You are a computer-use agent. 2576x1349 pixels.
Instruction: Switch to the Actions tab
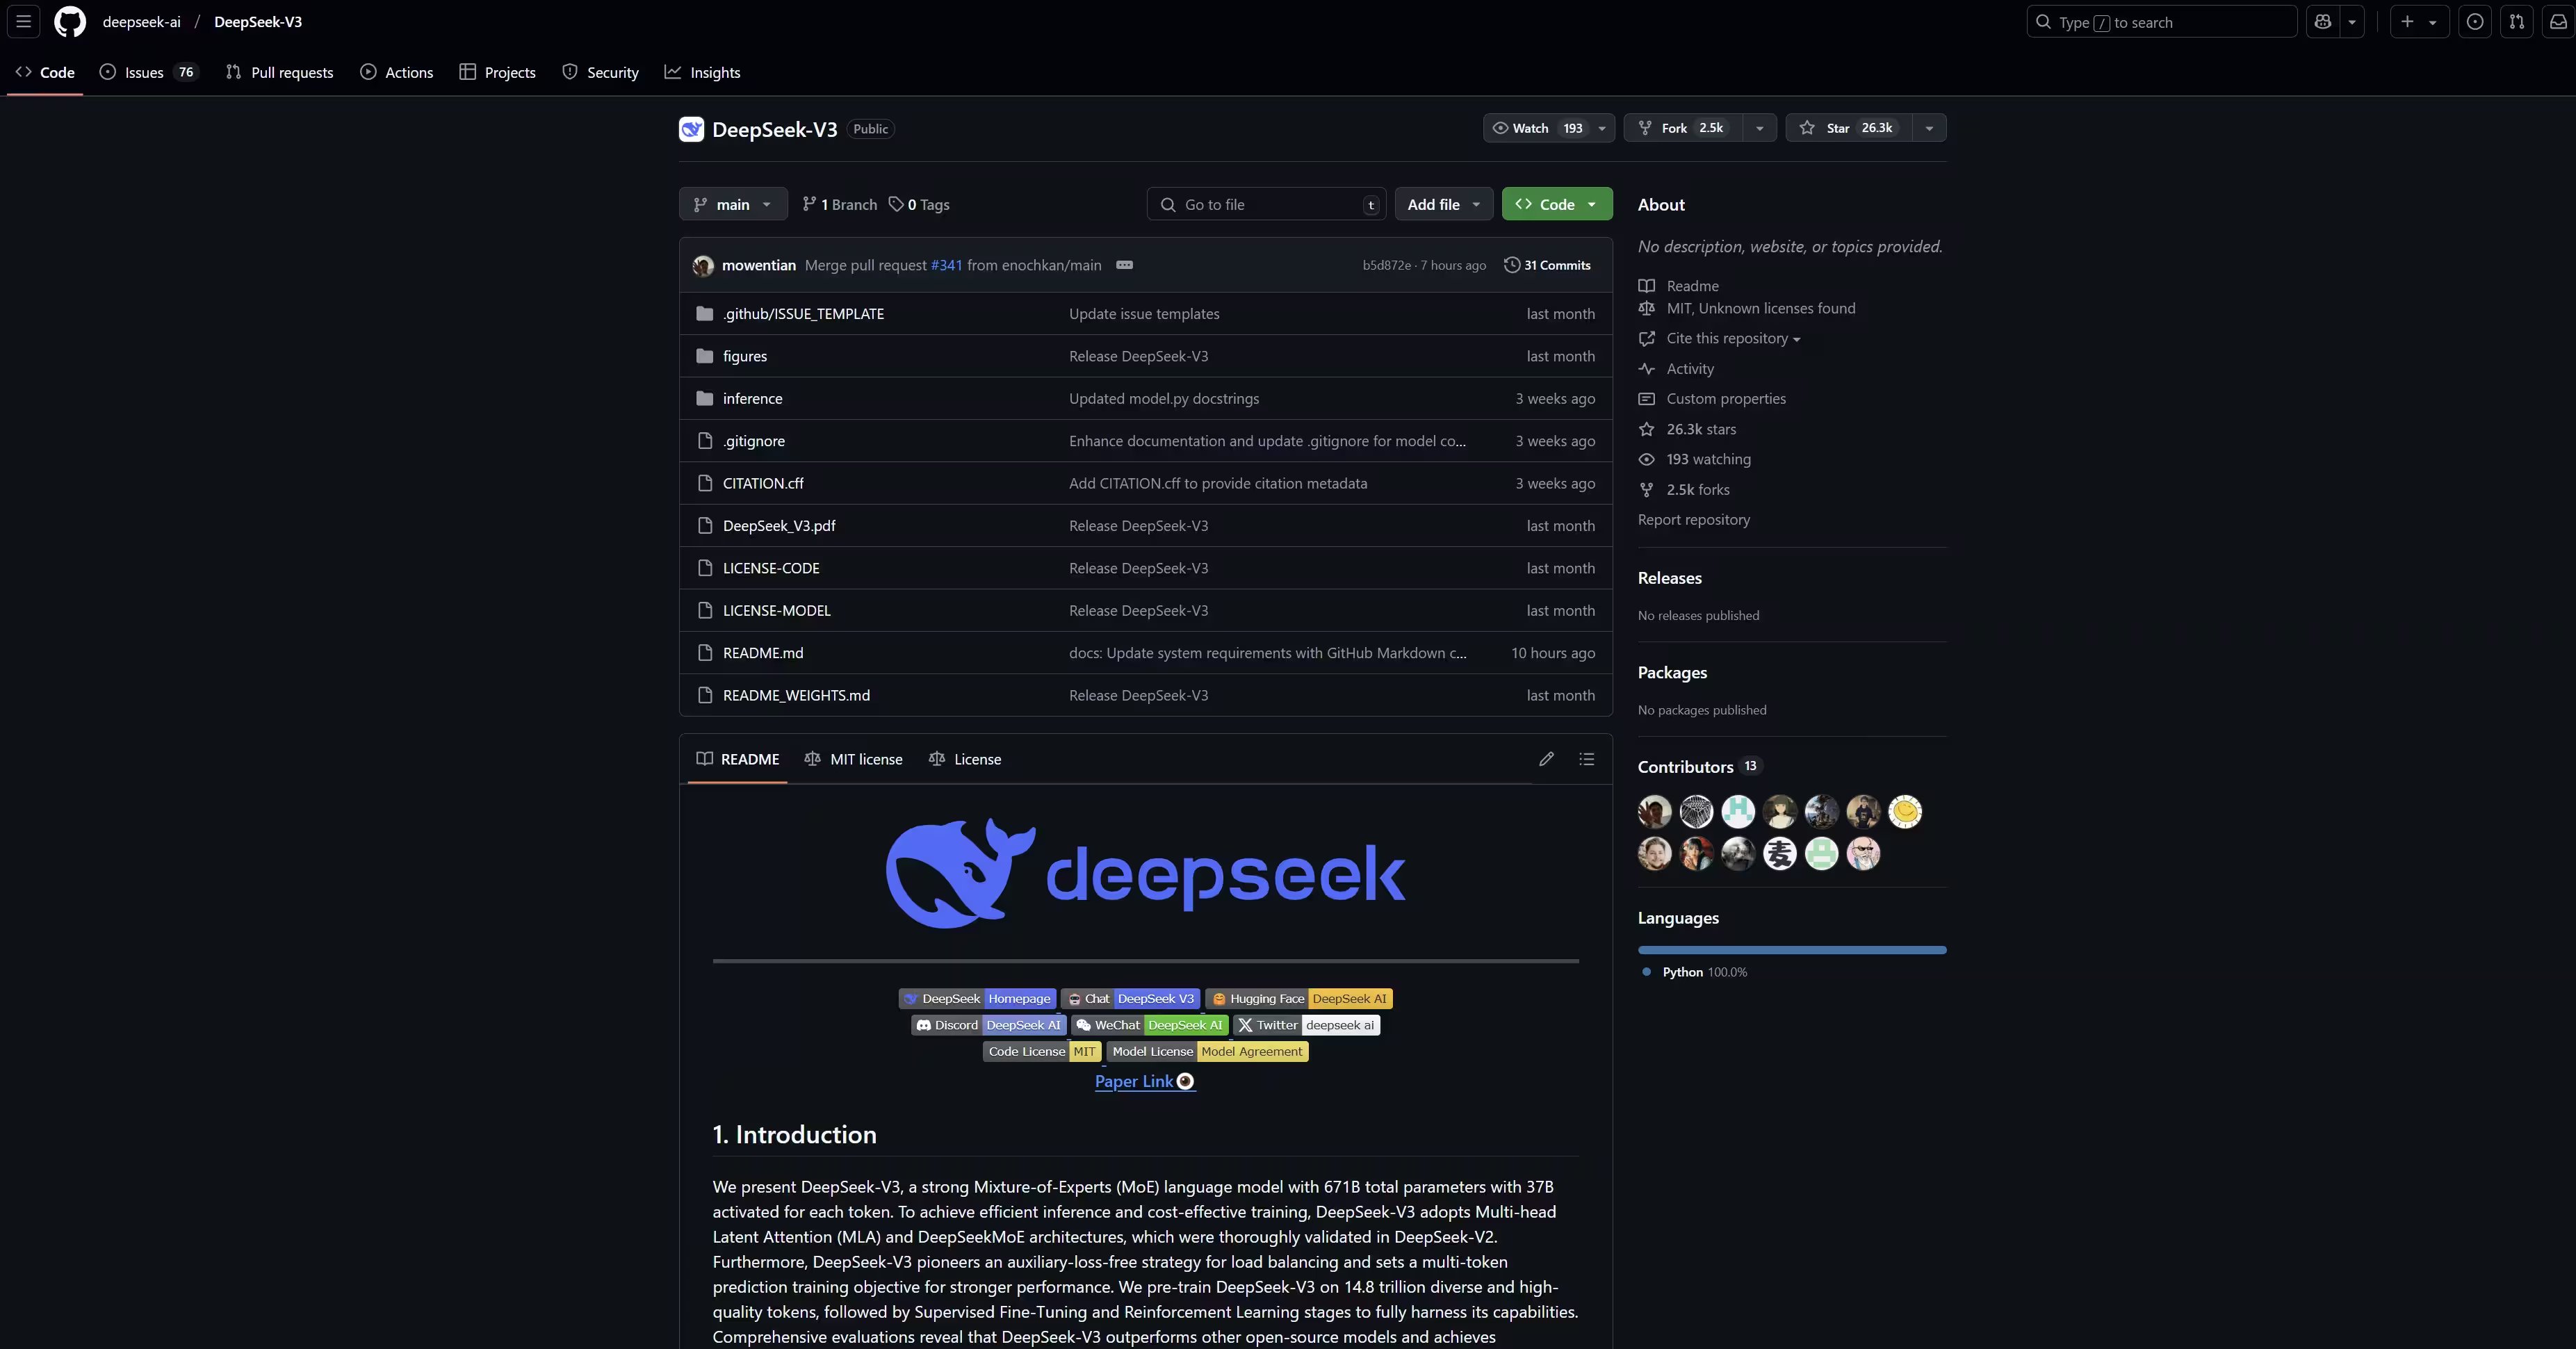[x=397, y=72]
